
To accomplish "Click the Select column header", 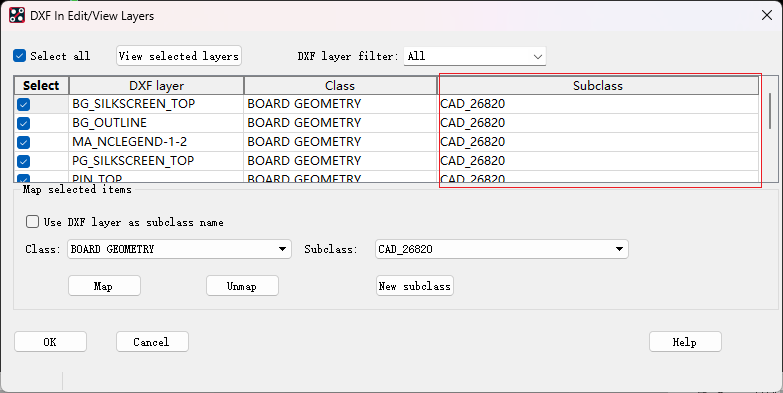I will pos(41,85).
